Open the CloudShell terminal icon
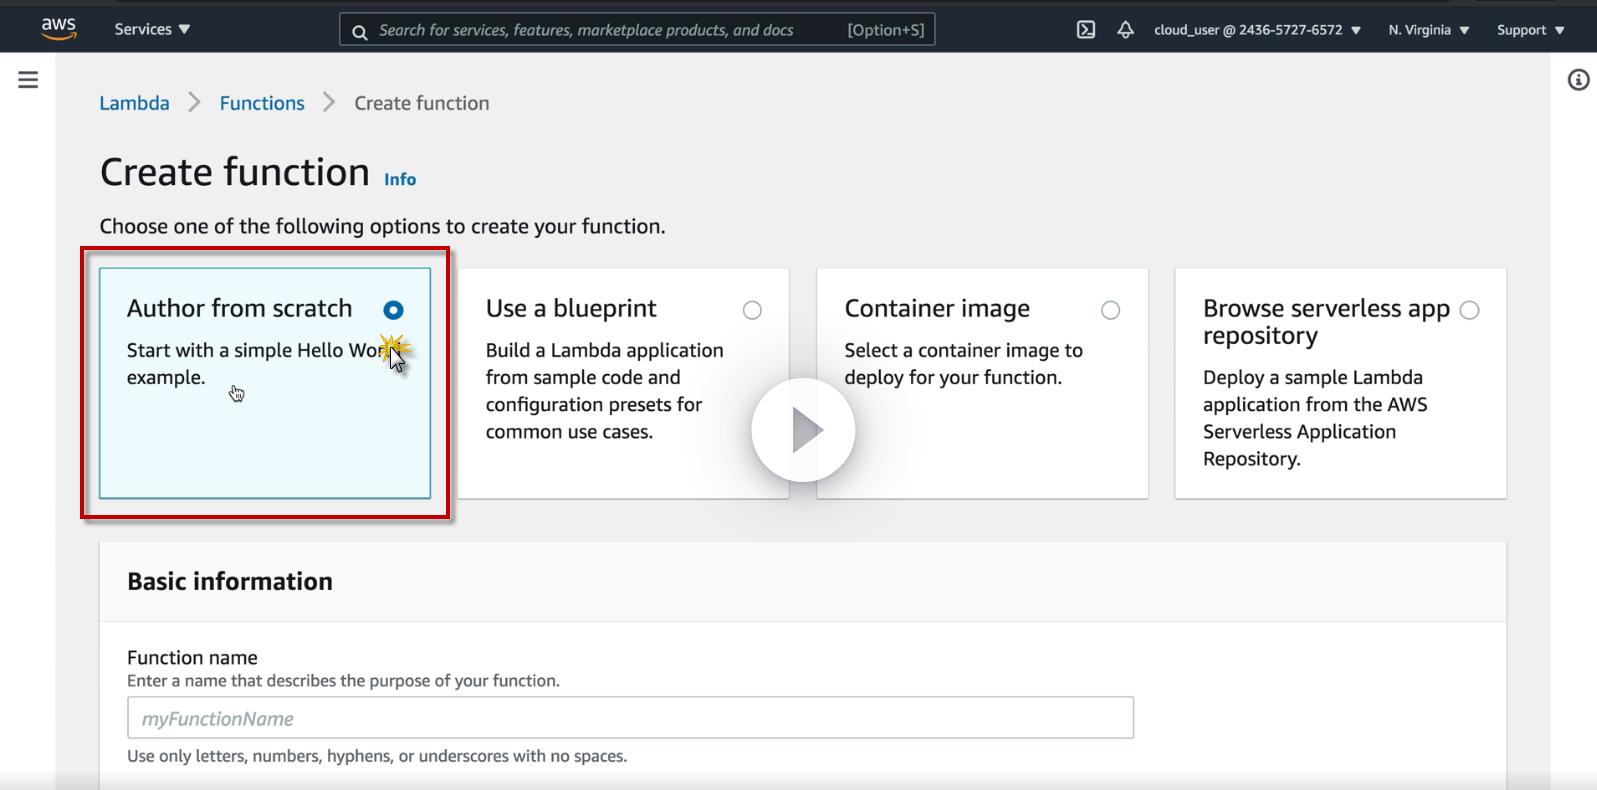 tap(1085, 30)
